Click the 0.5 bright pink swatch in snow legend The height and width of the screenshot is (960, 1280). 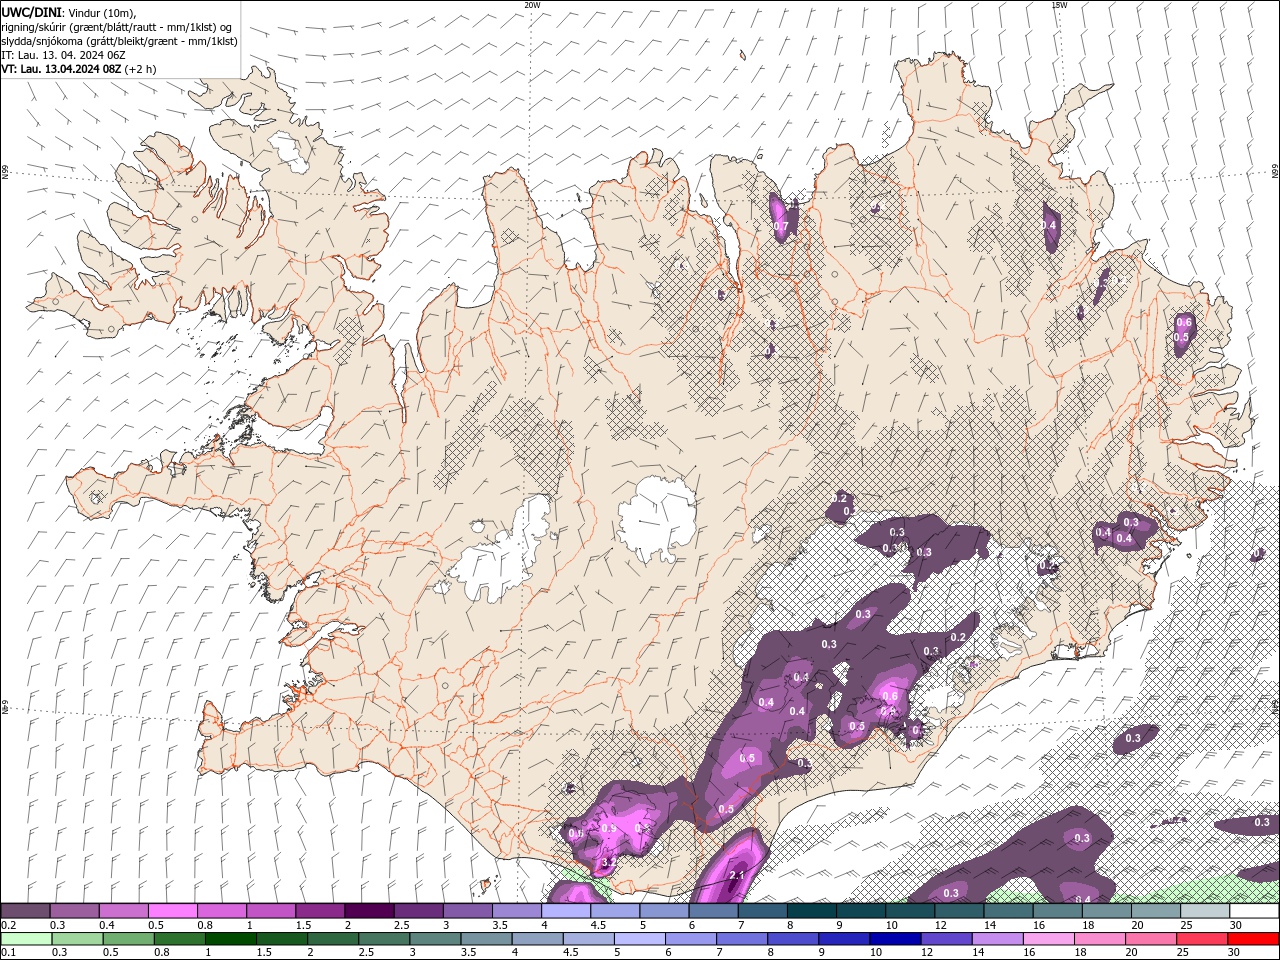[173, 910]
